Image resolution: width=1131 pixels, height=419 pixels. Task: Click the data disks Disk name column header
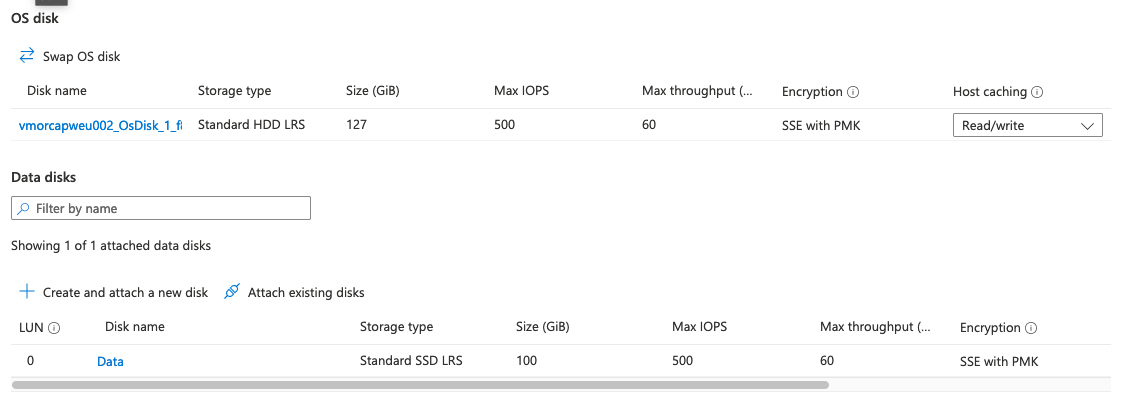tap(135, 327)
